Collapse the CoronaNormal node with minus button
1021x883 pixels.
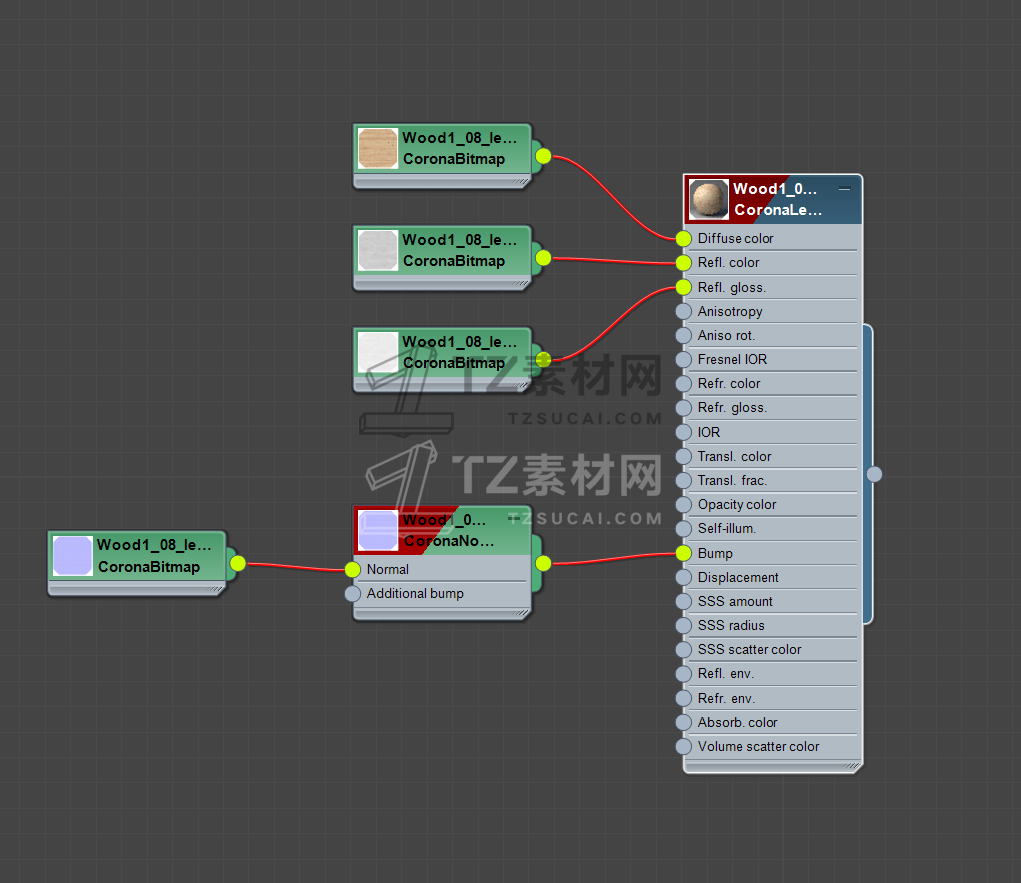(x=514, y=519)
